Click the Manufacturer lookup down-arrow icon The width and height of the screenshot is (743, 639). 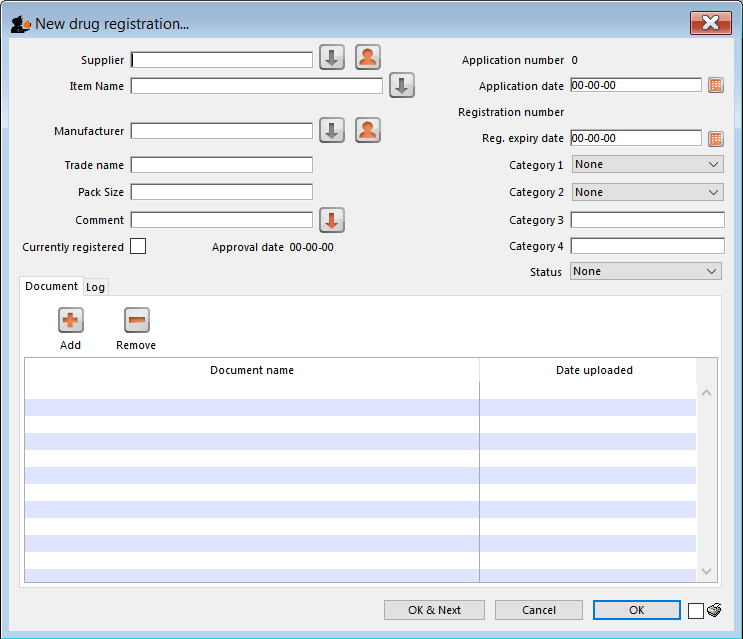[x=332, y=130]
